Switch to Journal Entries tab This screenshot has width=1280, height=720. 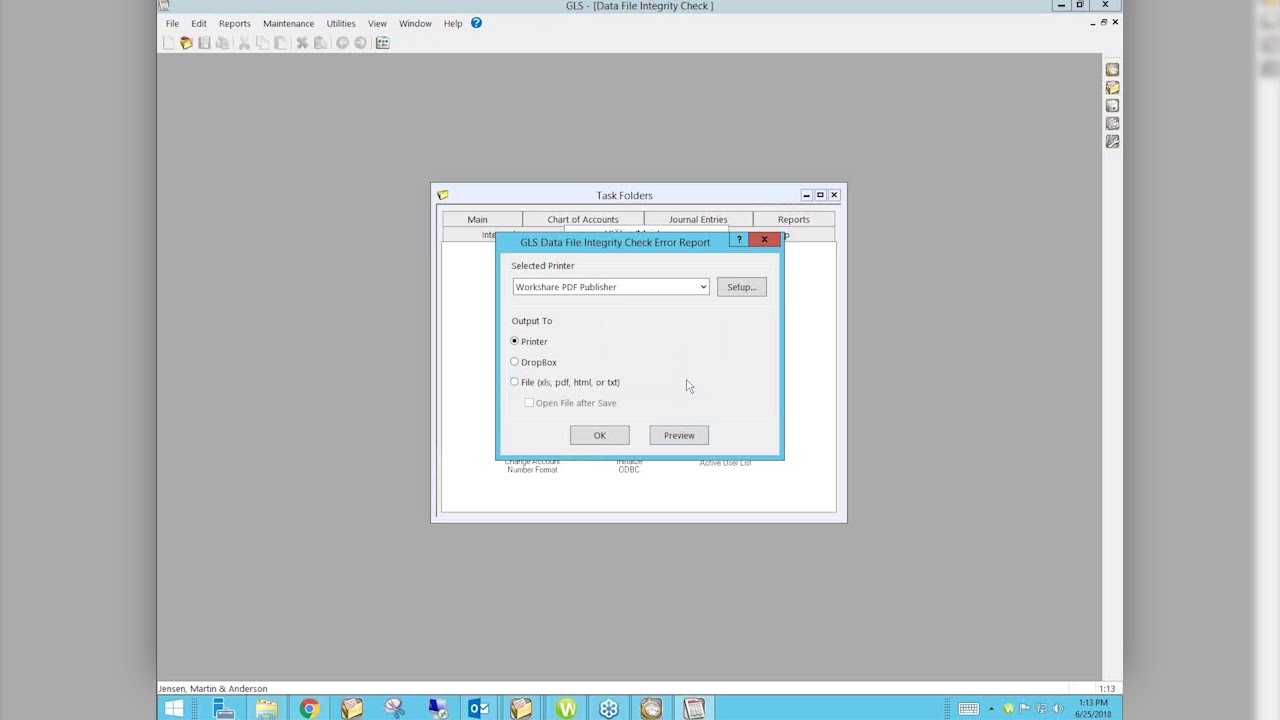pyautogui.click(x=698, y=219)
